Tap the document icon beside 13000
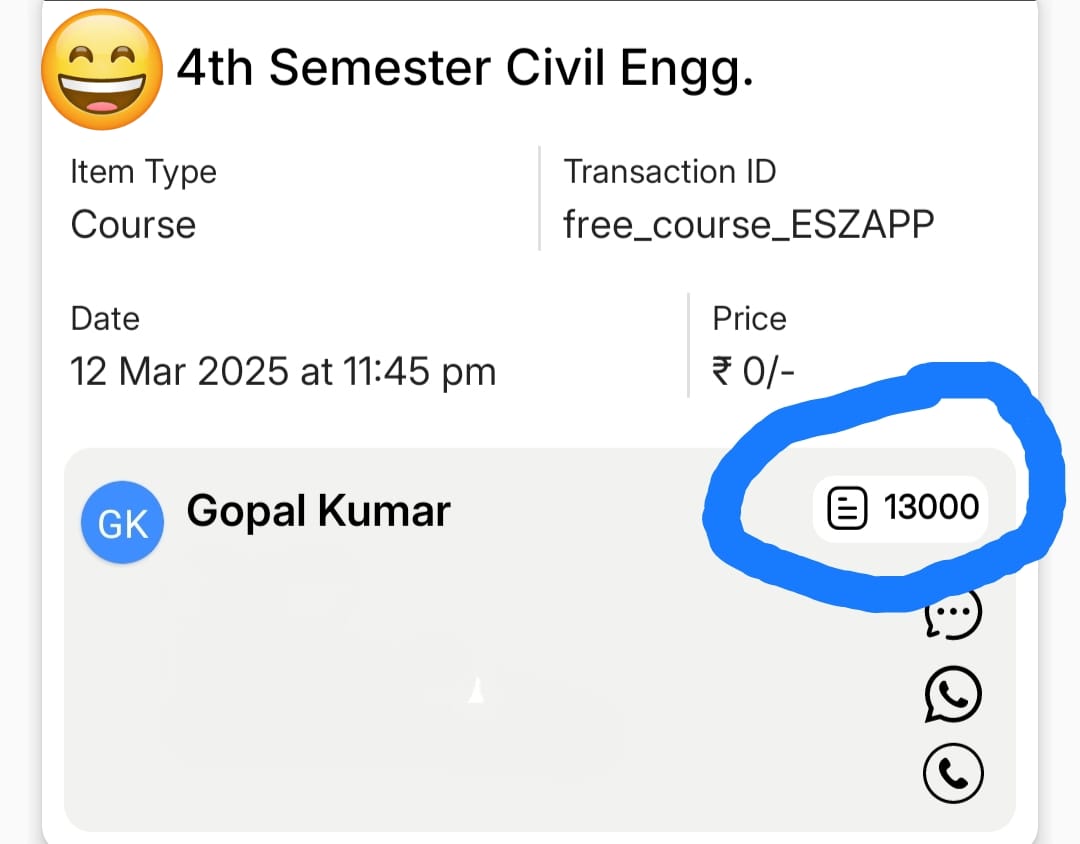The width and height of the screenshot is (1080, 844). pos(847,508)
